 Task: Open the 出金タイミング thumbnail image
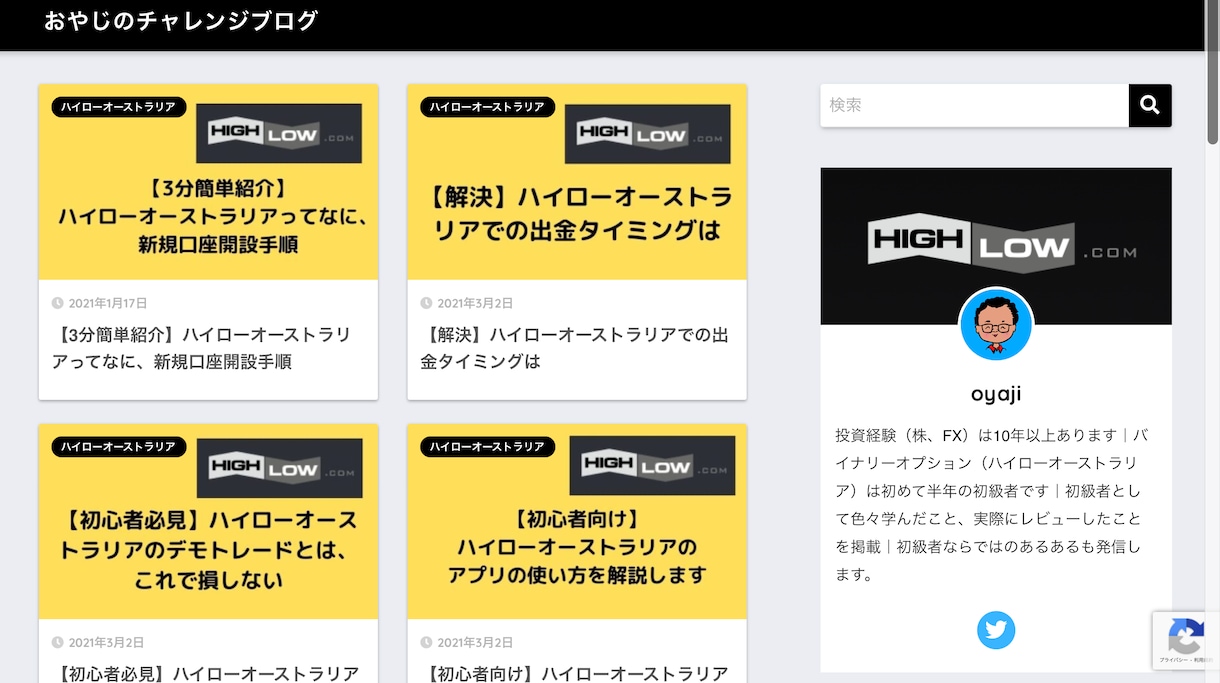577,182
